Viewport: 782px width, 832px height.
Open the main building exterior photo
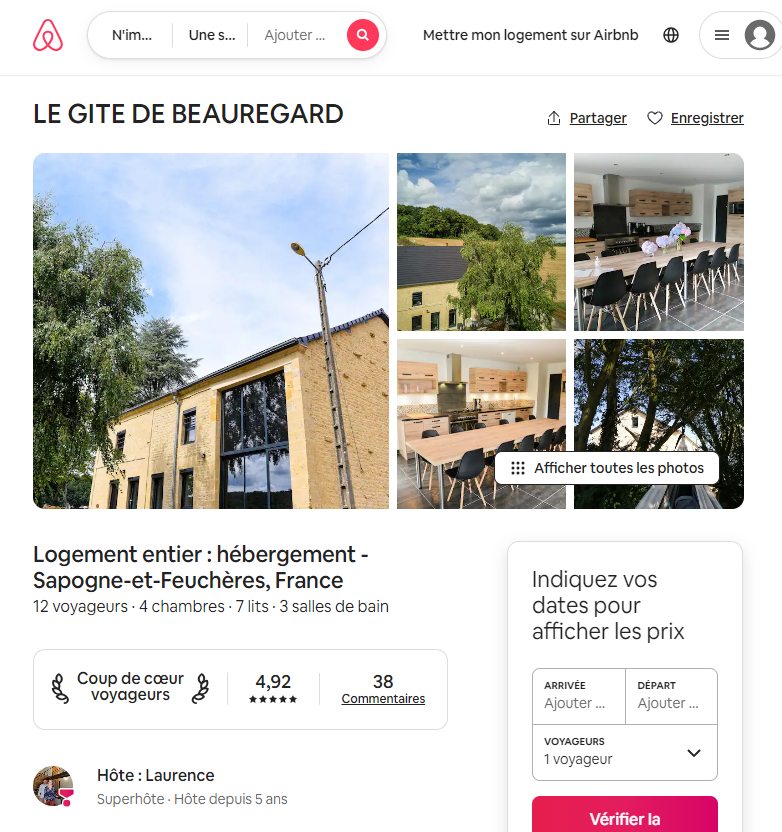pos(211,331)
